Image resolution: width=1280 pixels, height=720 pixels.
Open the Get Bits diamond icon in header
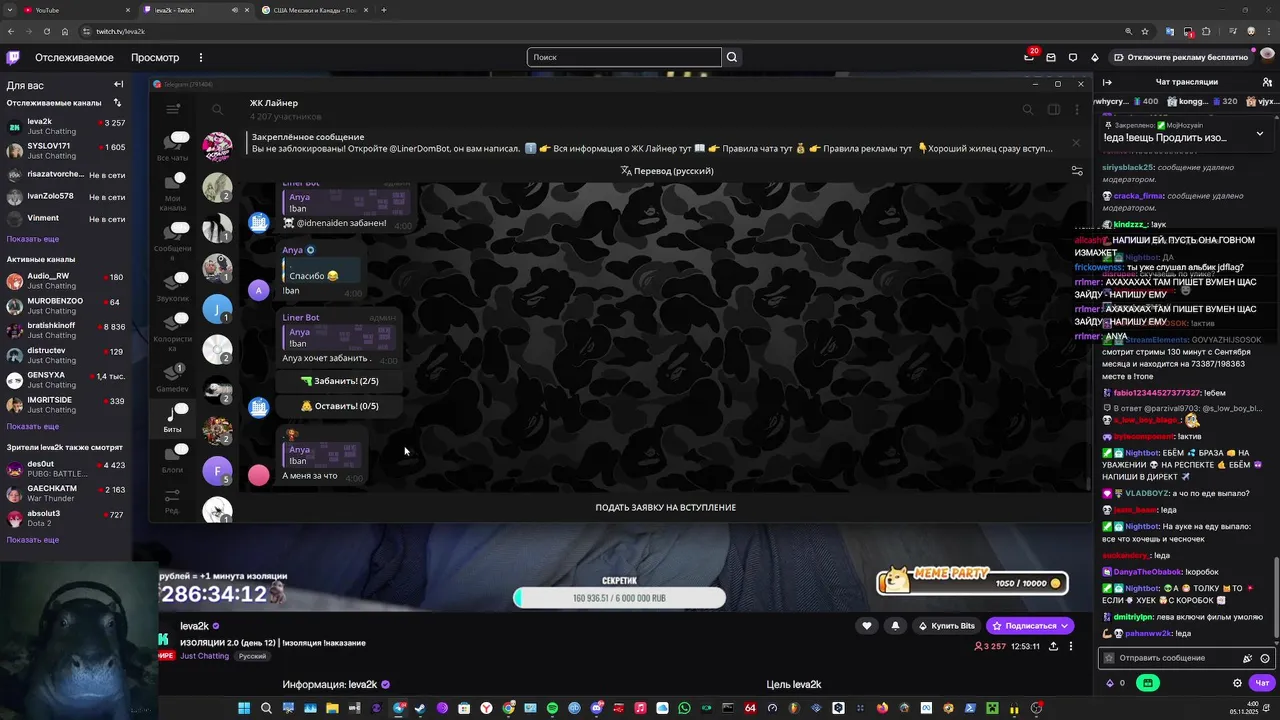pos(1095,57)
